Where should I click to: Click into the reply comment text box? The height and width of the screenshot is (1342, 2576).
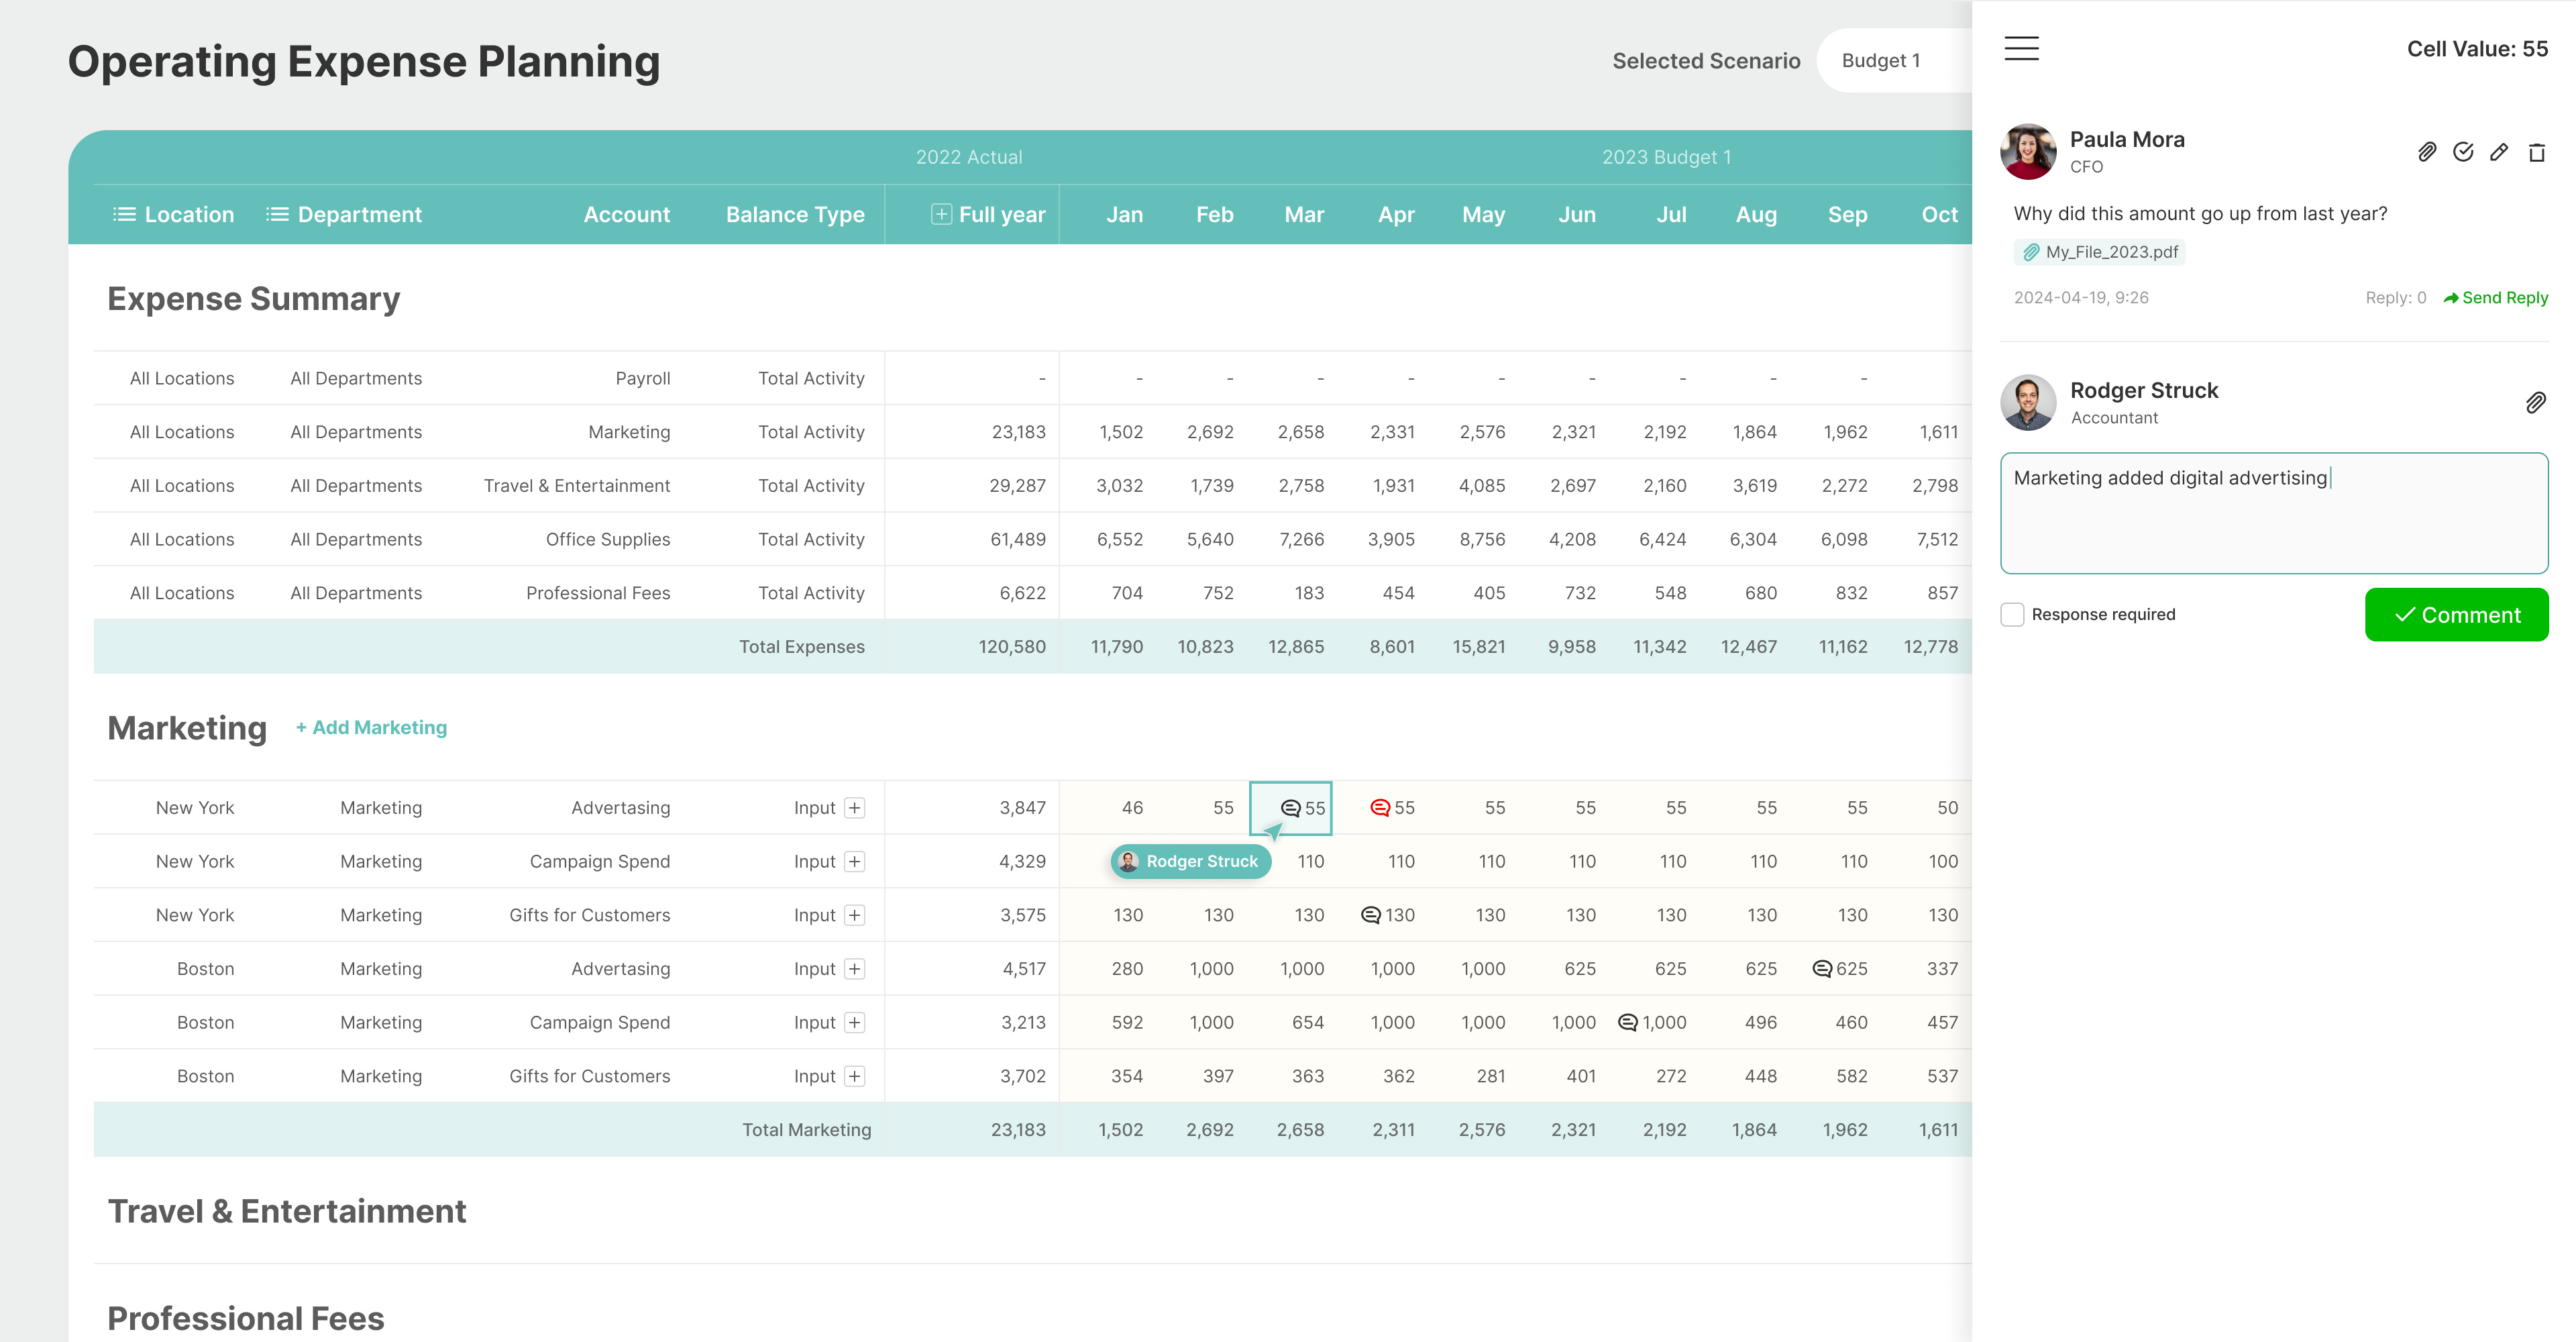2273,513
